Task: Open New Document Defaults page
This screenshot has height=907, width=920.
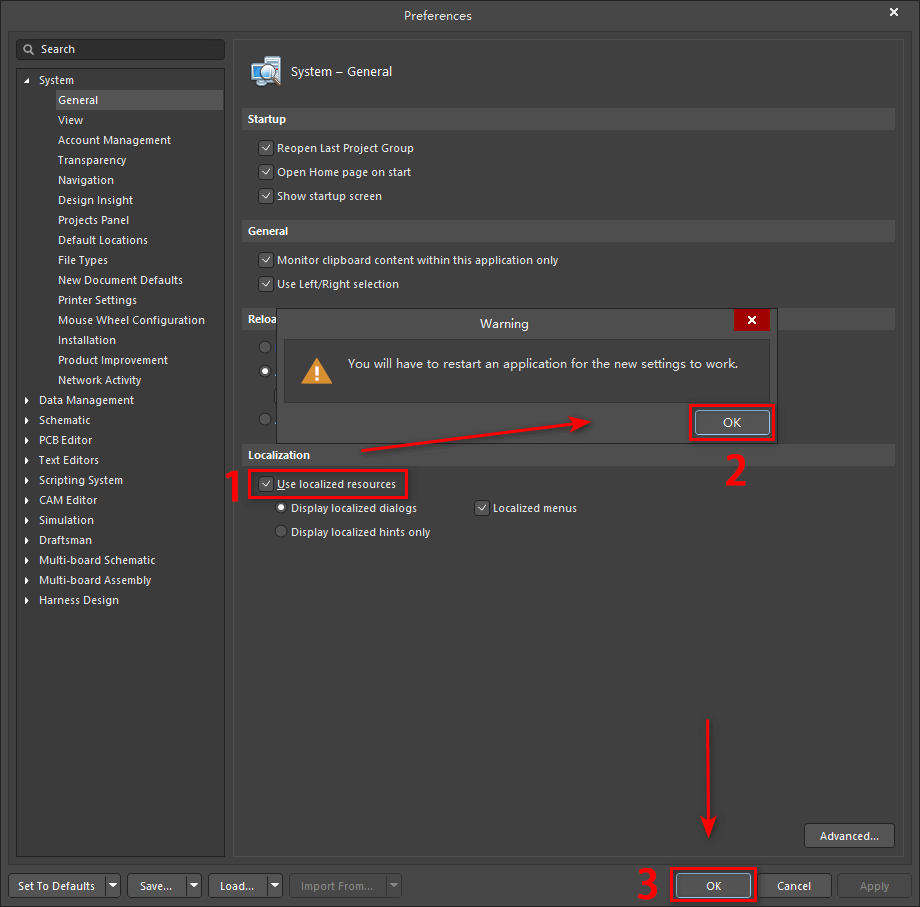Action: point(120,280)
